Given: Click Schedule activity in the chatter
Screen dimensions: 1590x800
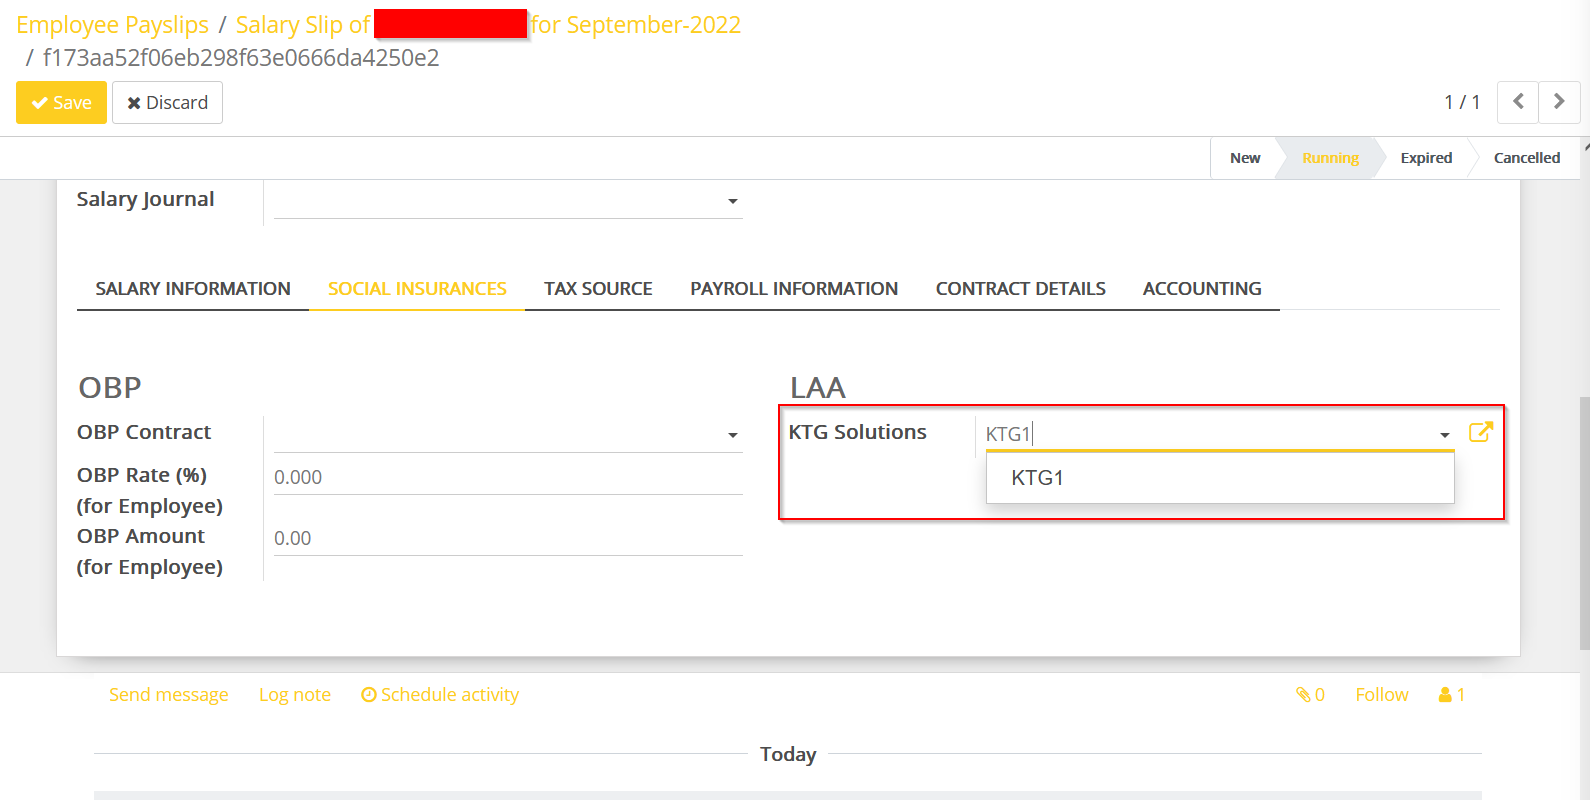Looking at the screenshot, I should pyautogui.click(x=440, y=695).
